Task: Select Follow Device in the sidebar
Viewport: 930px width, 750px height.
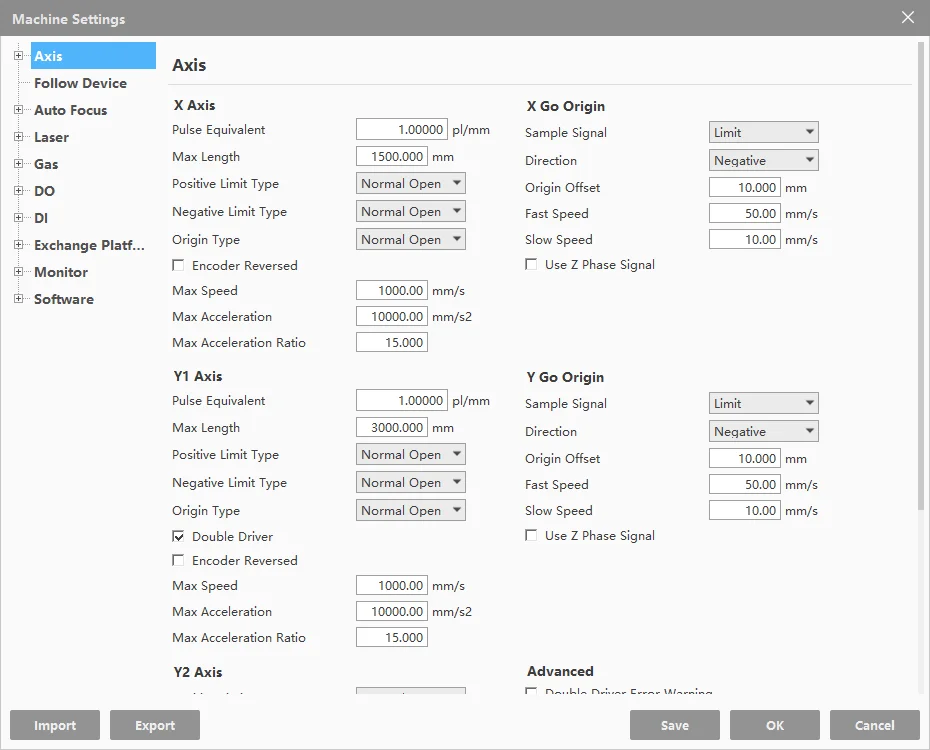Action: point(80,83)
